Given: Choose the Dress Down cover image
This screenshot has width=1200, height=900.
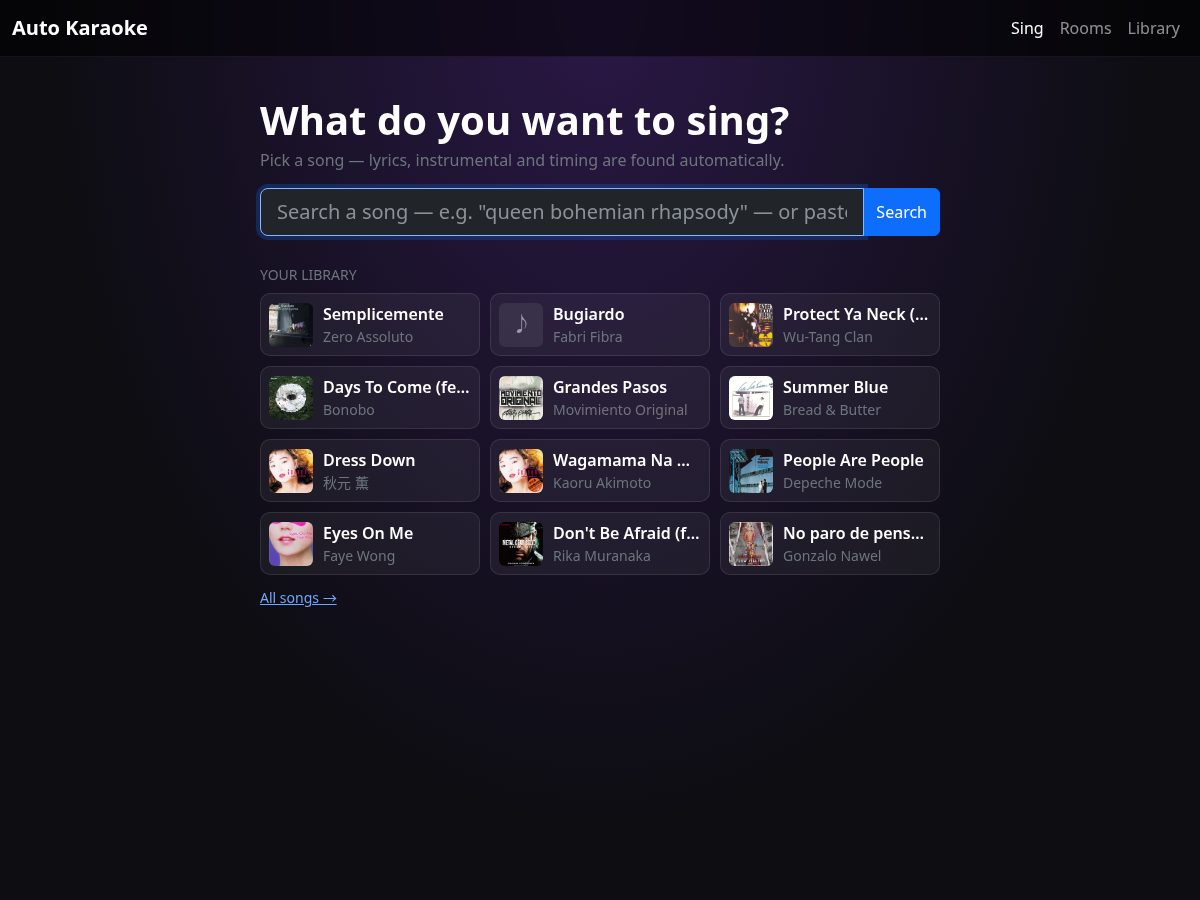Looking at the screenshot, I should [291, 471].
